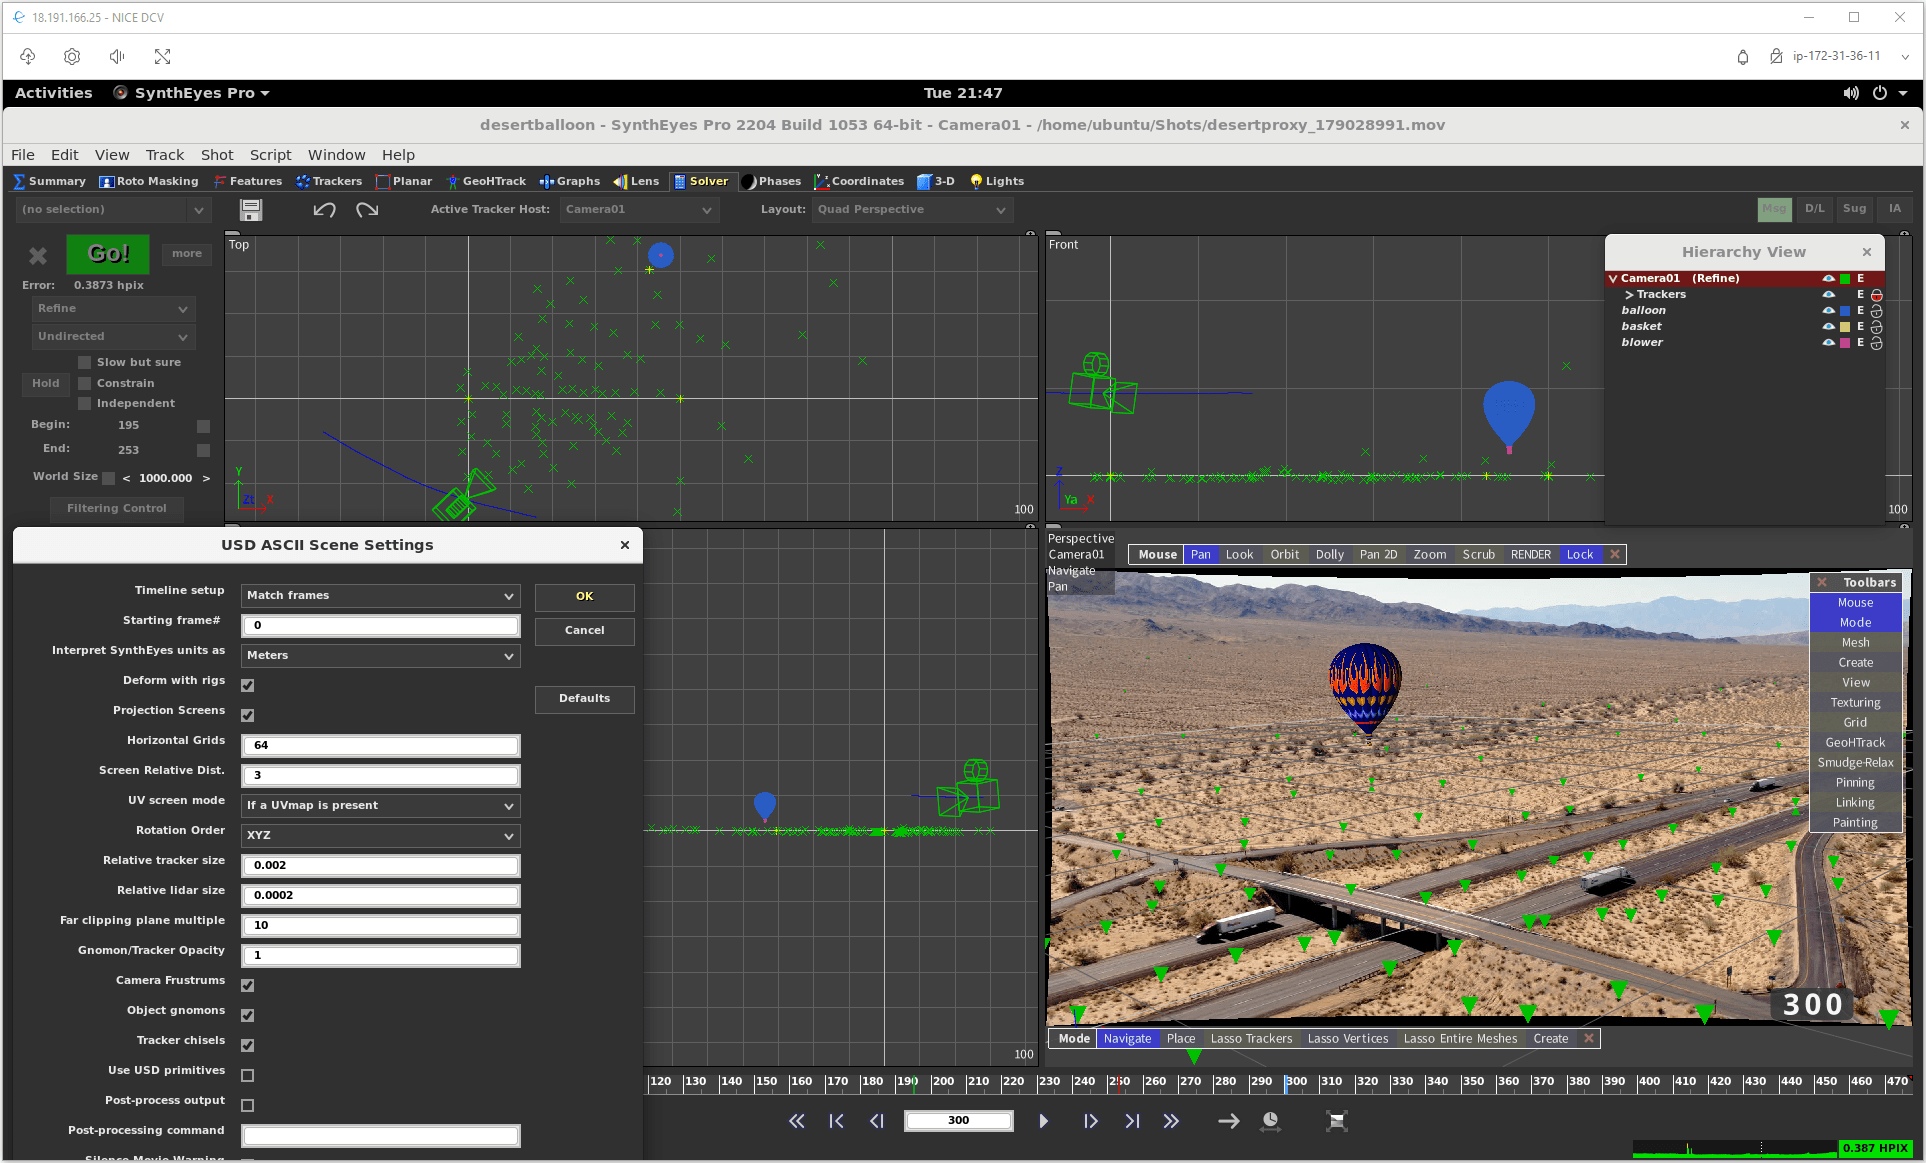Toggle visibility eye for balloon

(x=1828, y=310)
